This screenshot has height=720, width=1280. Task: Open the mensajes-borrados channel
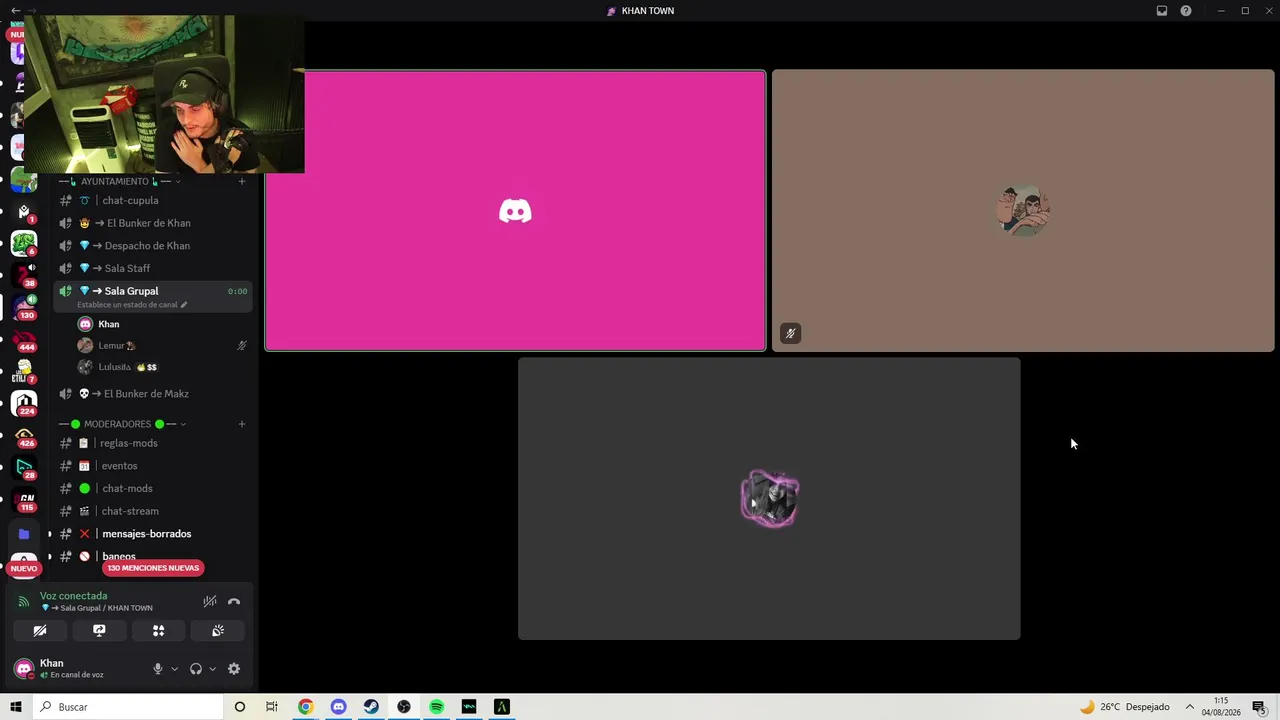152,534
